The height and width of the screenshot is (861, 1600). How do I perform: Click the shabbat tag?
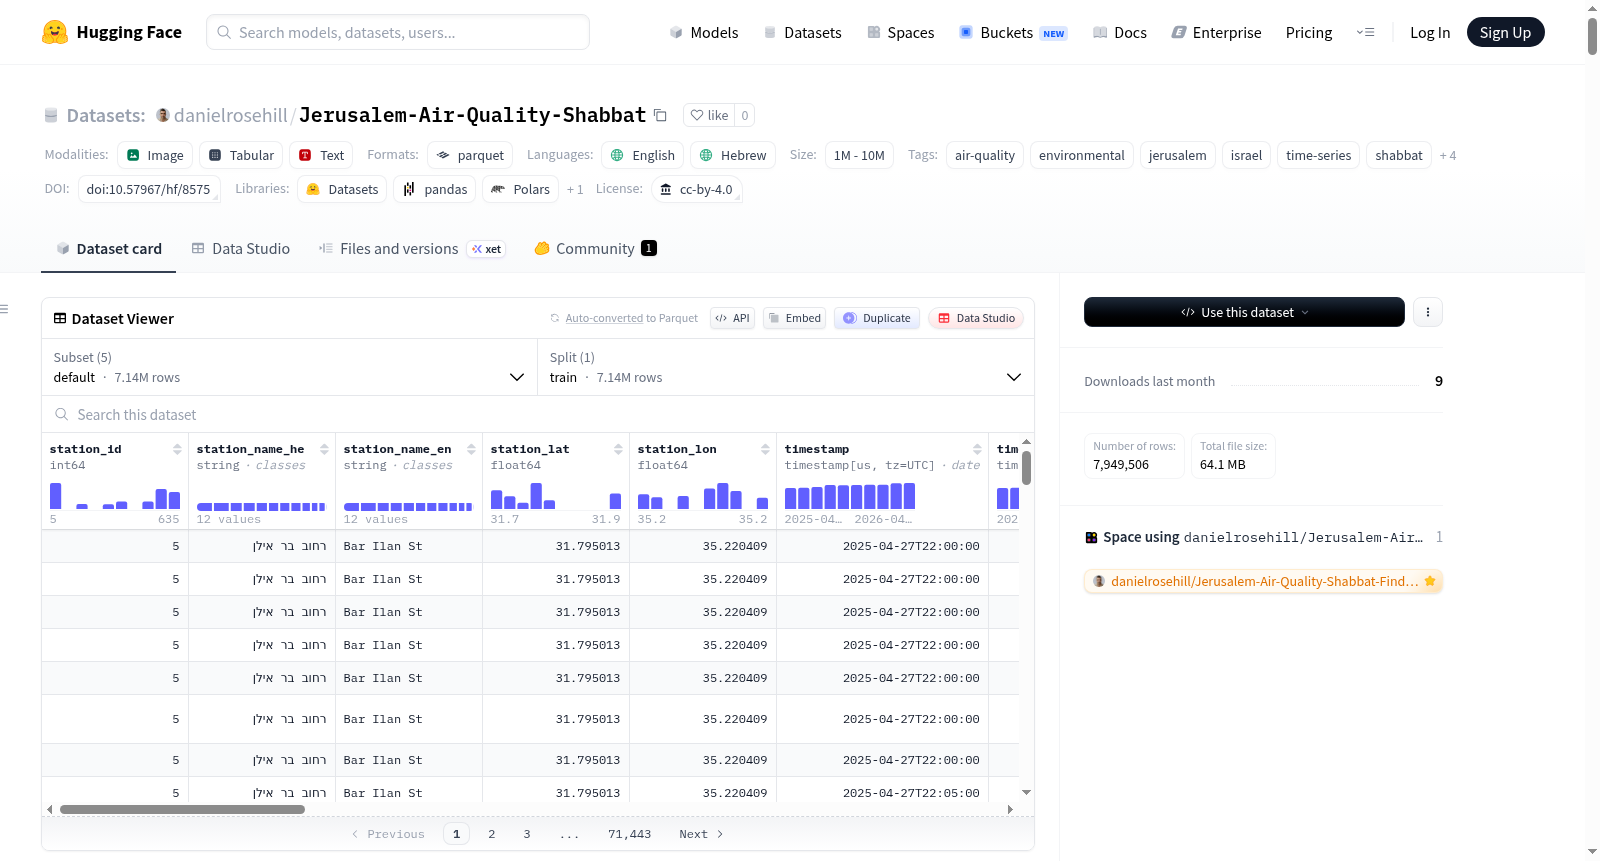tap(1398, 155)
